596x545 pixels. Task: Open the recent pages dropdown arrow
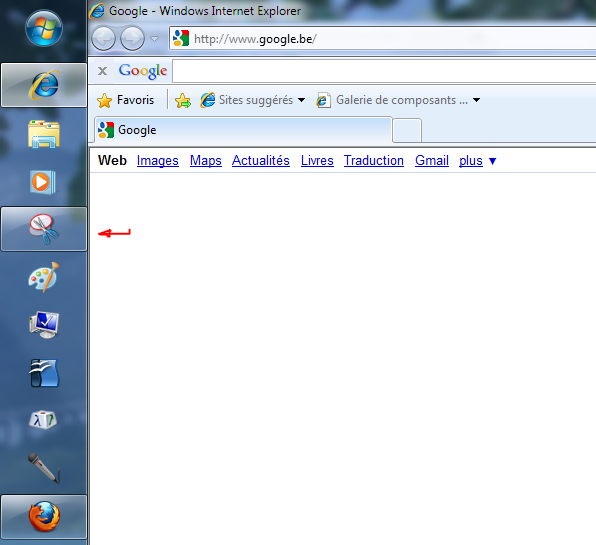(x=154, y=39)
